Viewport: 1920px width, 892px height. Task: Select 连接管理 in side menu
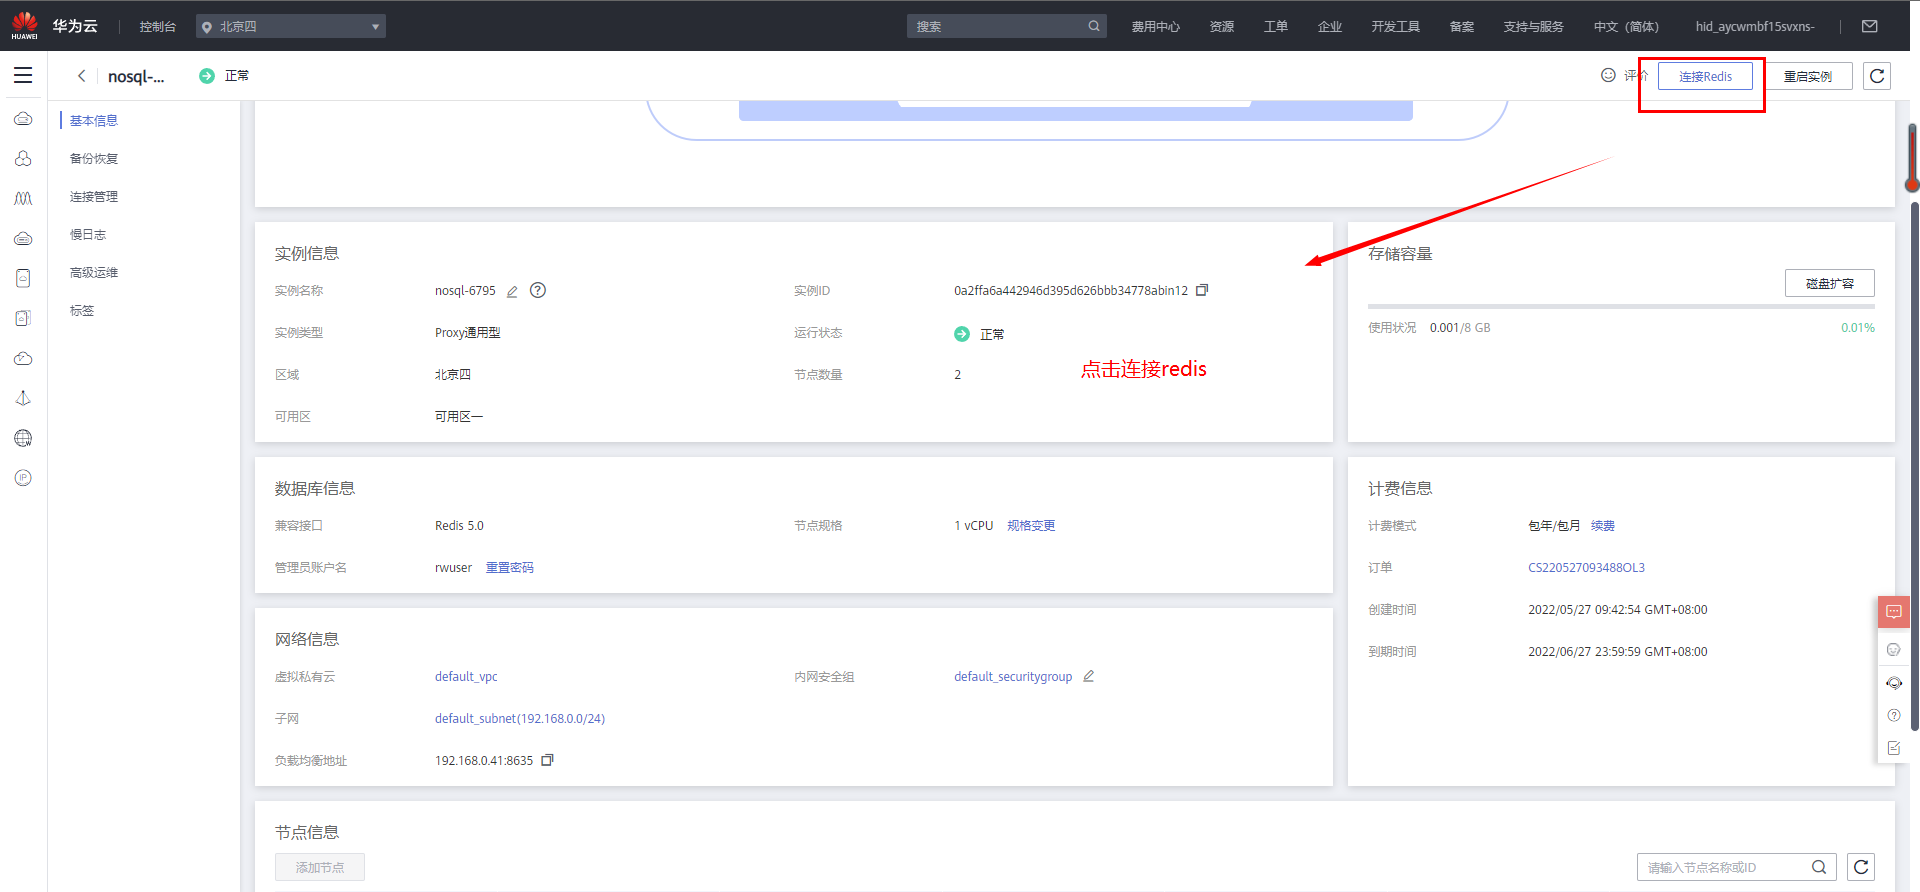tap(94, 196)
